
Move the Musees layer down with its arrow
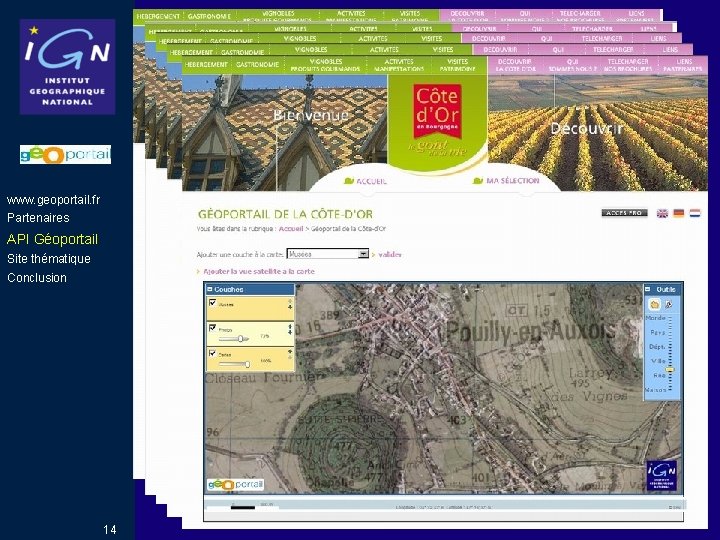(x=290, y=307)
